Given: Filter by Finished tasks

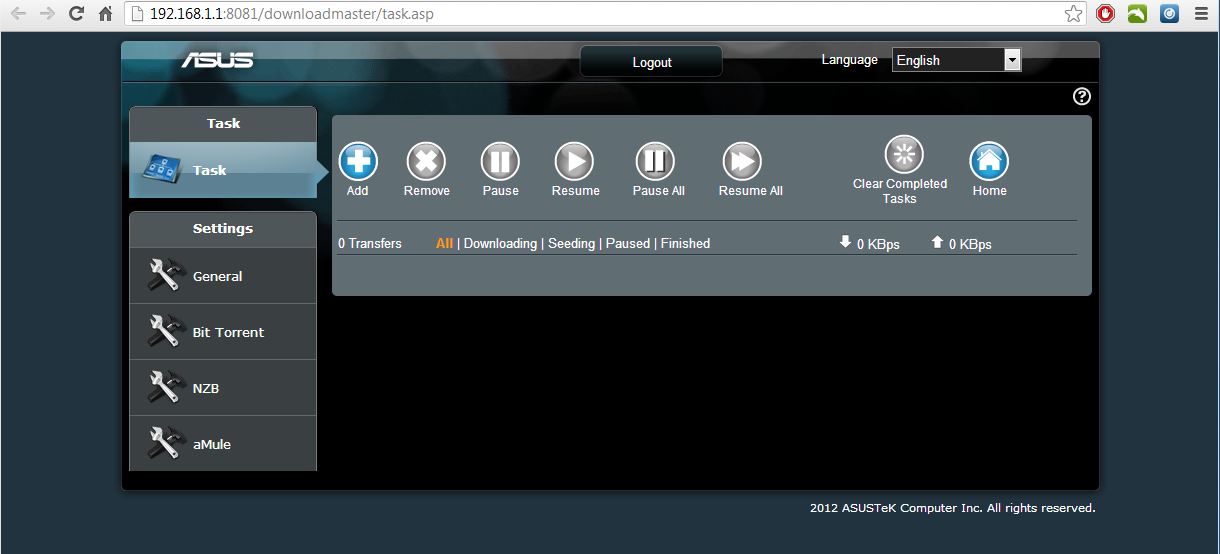Looking at the screenshot, I should click(685, 243).
